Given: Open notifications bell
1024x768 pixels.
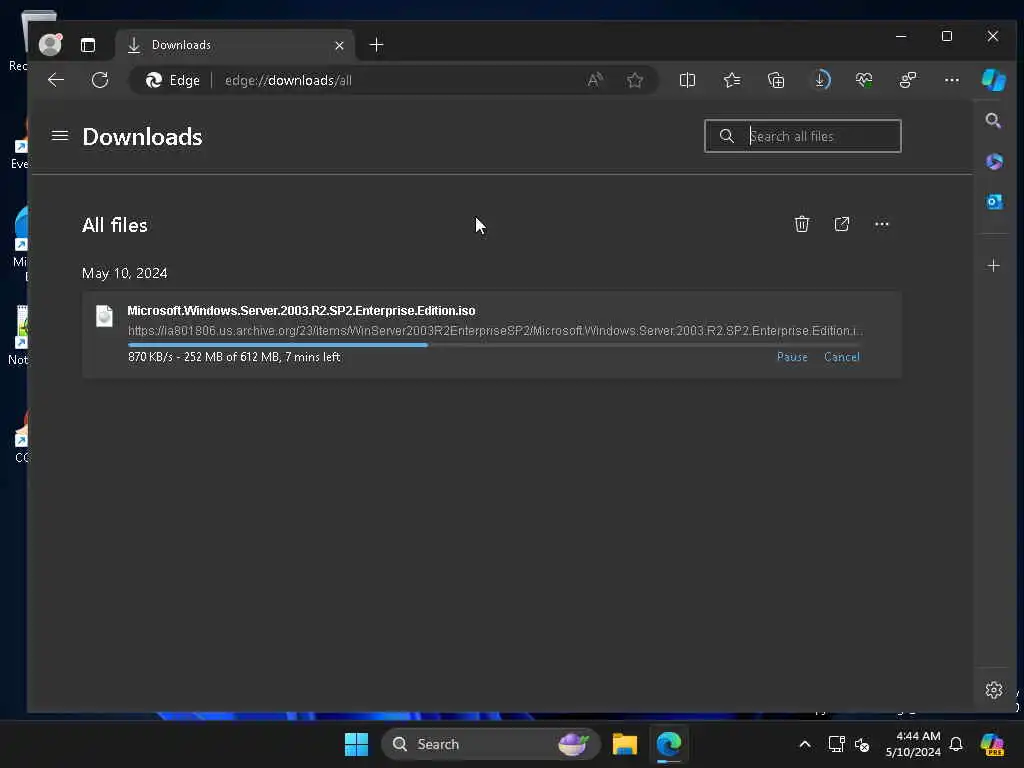Looking at the screenshot, I should tap(955, 744).
